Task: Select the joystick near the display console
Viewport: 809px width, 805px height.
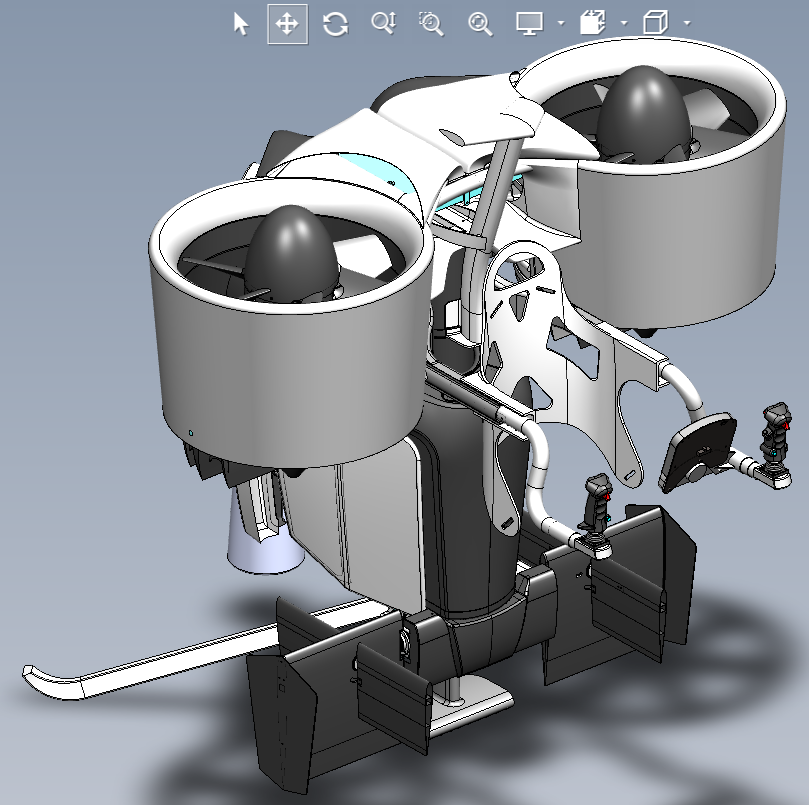Action: click(774, 445)
